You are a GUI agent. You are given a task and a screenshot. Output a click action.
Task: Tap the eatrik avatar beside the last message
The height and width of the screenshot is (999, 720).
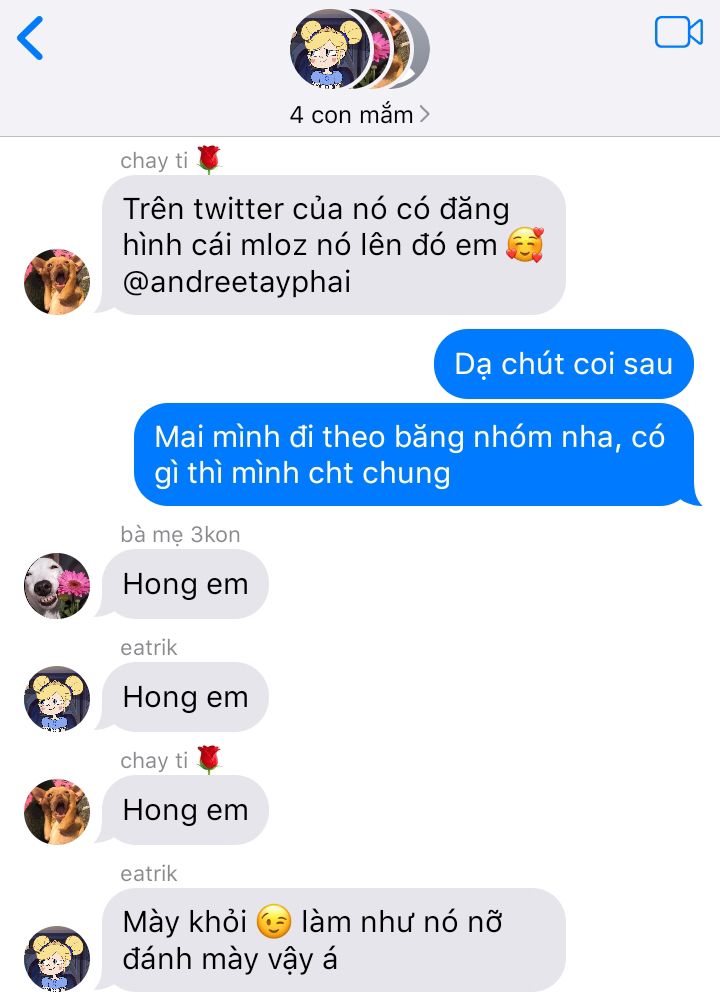click(57, 958)
